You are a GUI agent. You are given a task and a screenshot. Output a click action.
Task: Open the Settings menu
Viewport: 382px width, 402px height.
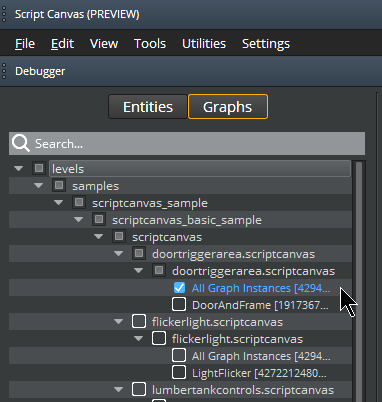[x=266, y=44]
